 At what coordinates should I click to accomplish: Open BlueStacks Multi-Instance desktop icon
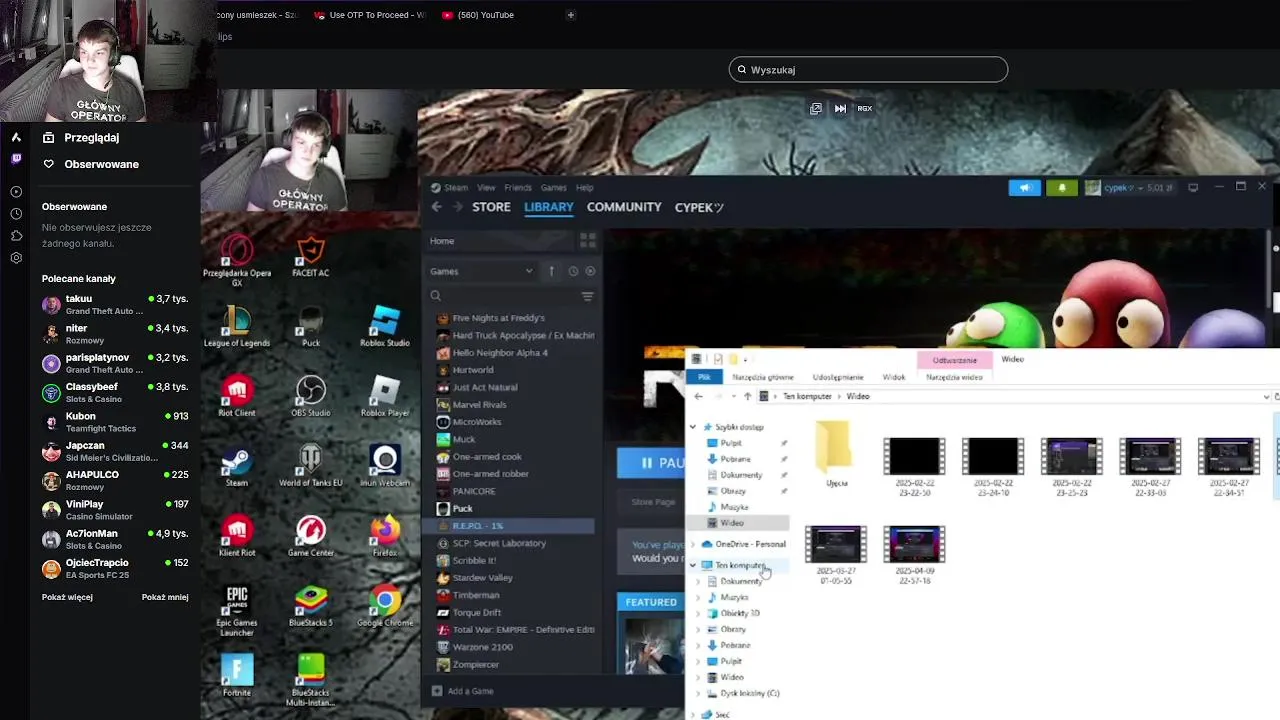311,680
